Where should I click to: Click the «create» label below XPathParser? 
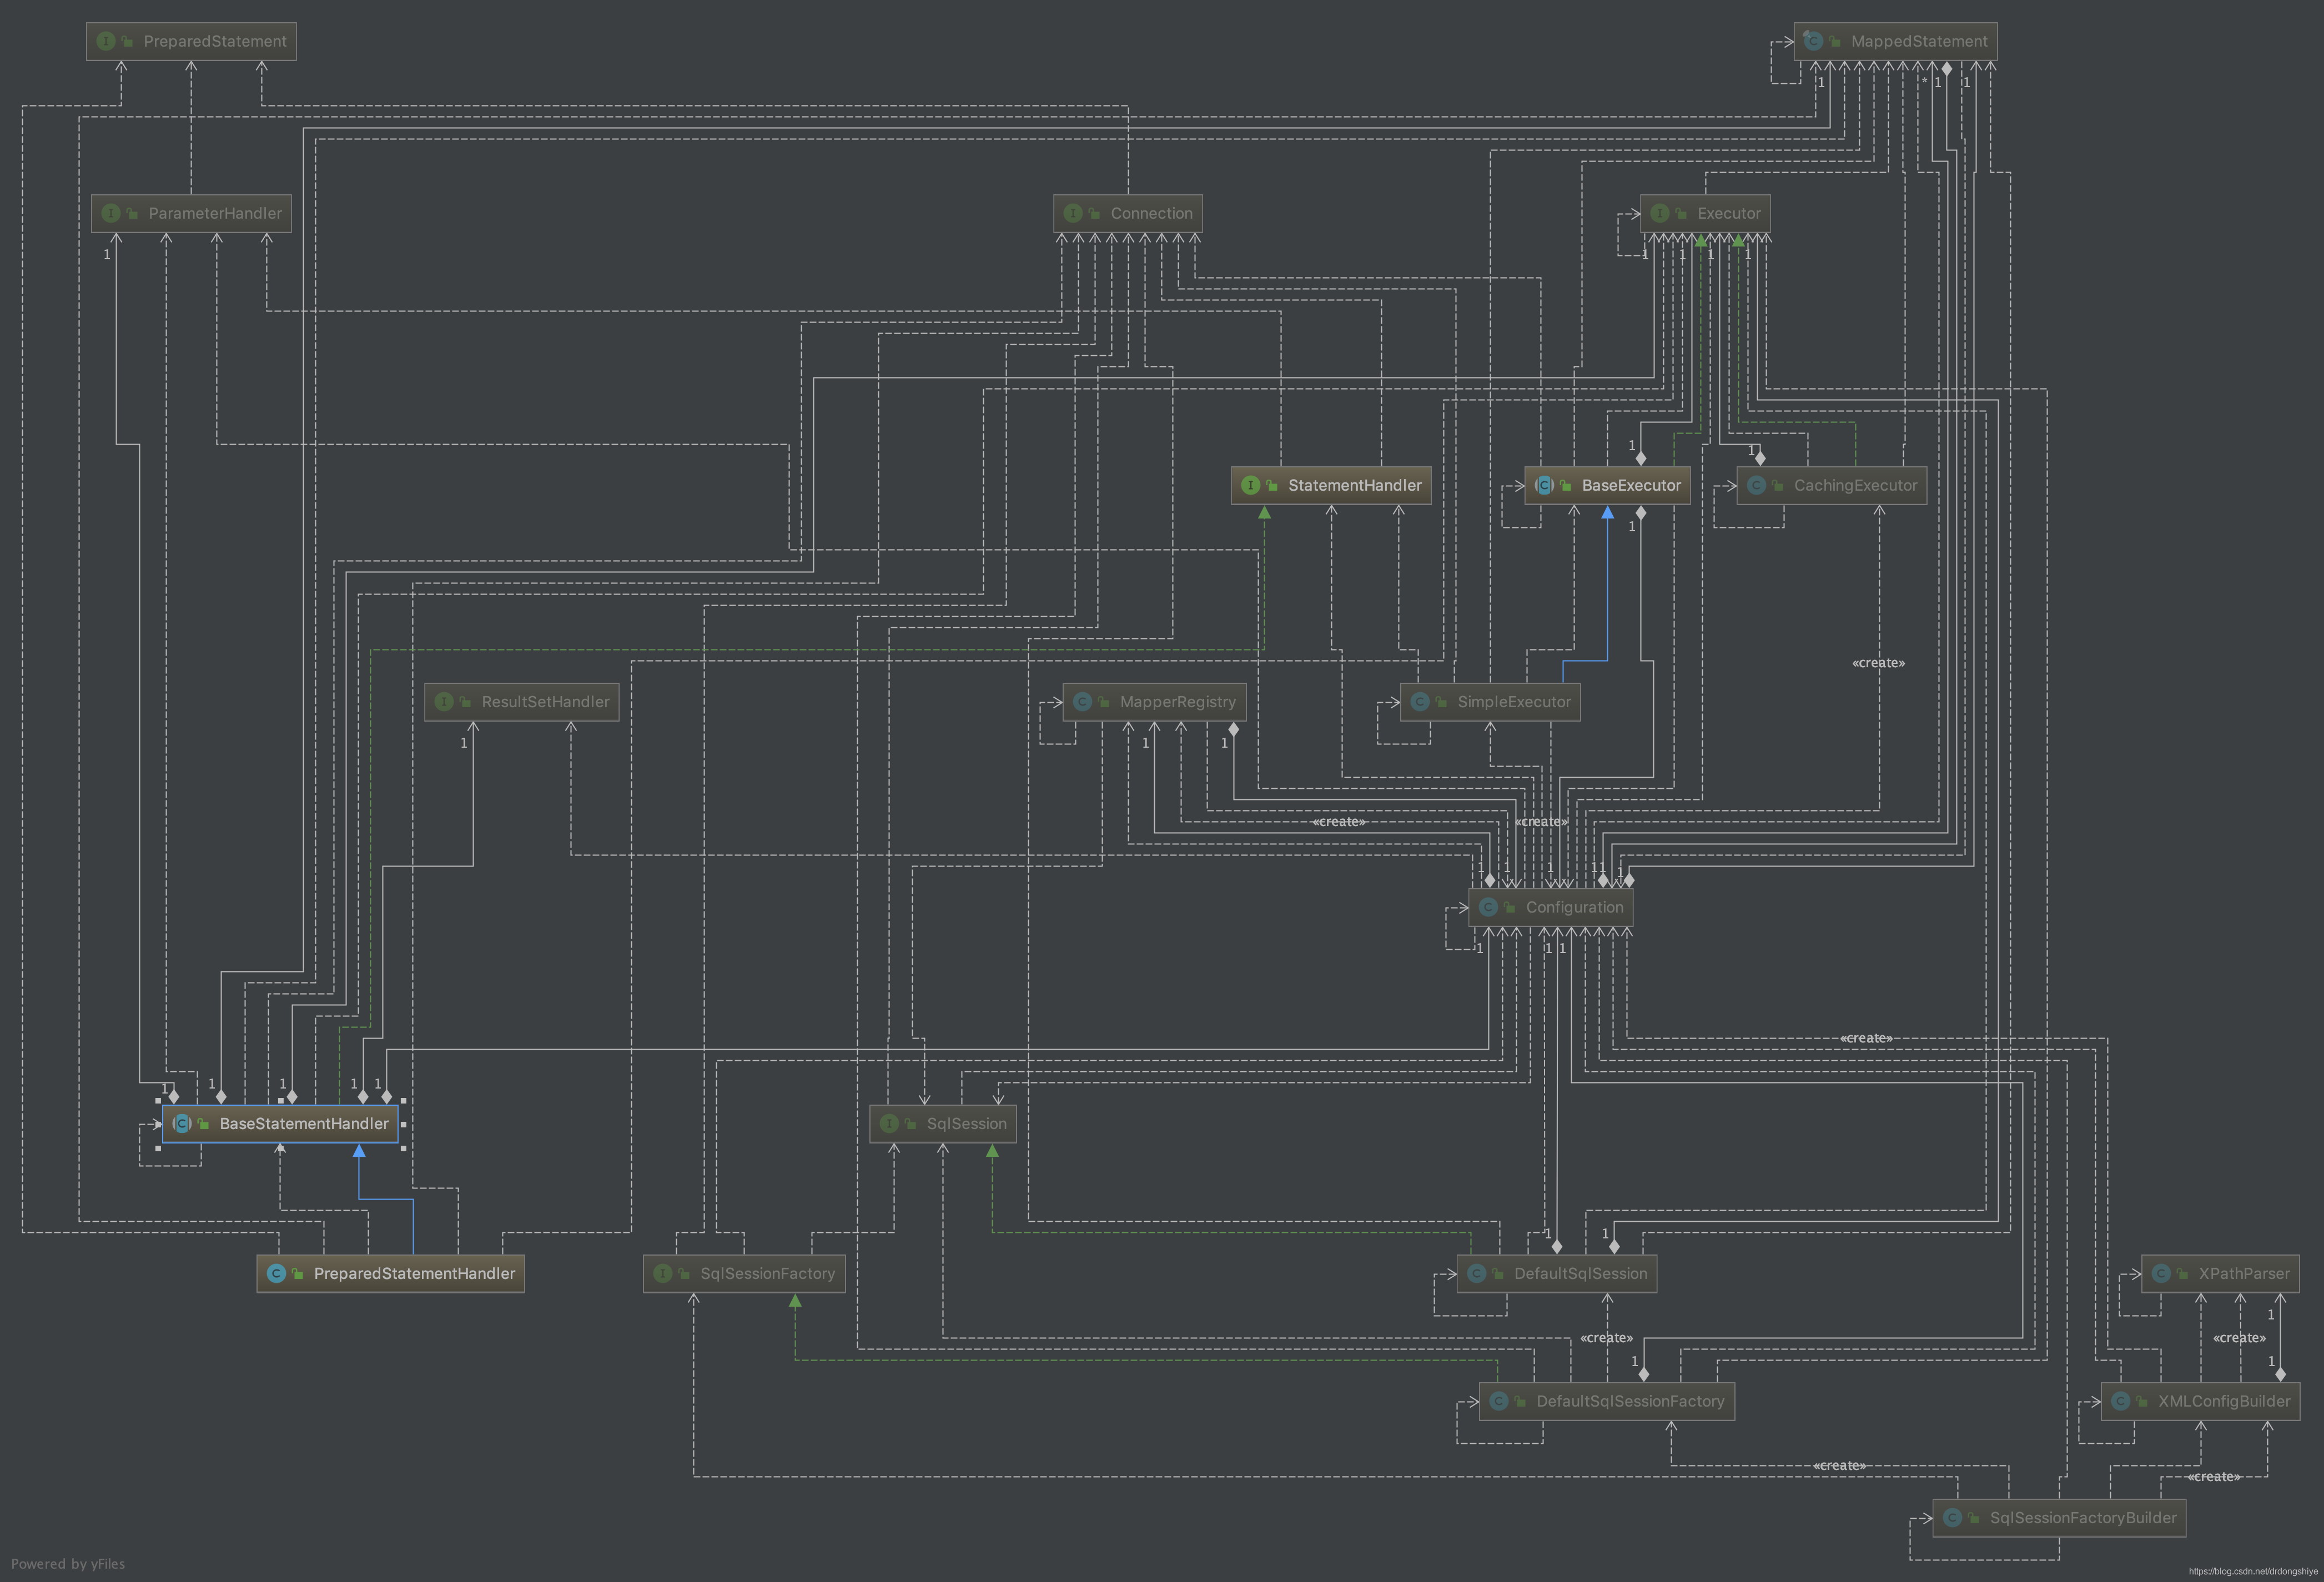2239,1338
